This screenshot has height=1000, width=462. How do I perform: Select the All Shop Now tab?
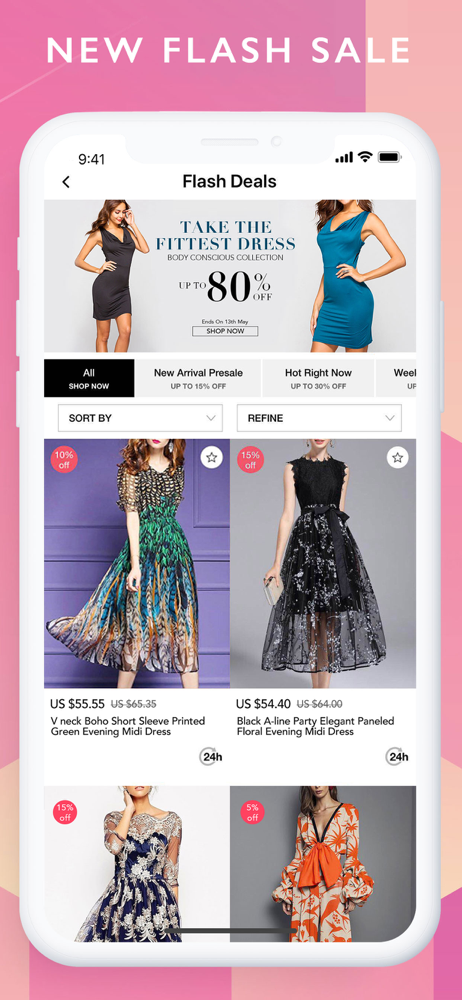[89, 378]
